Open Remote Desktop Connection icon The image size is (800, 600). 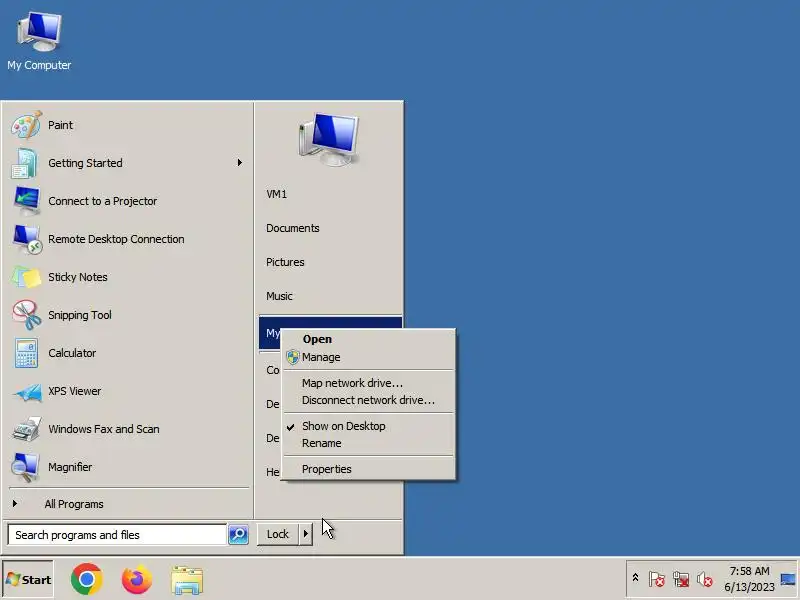point(27,239)
